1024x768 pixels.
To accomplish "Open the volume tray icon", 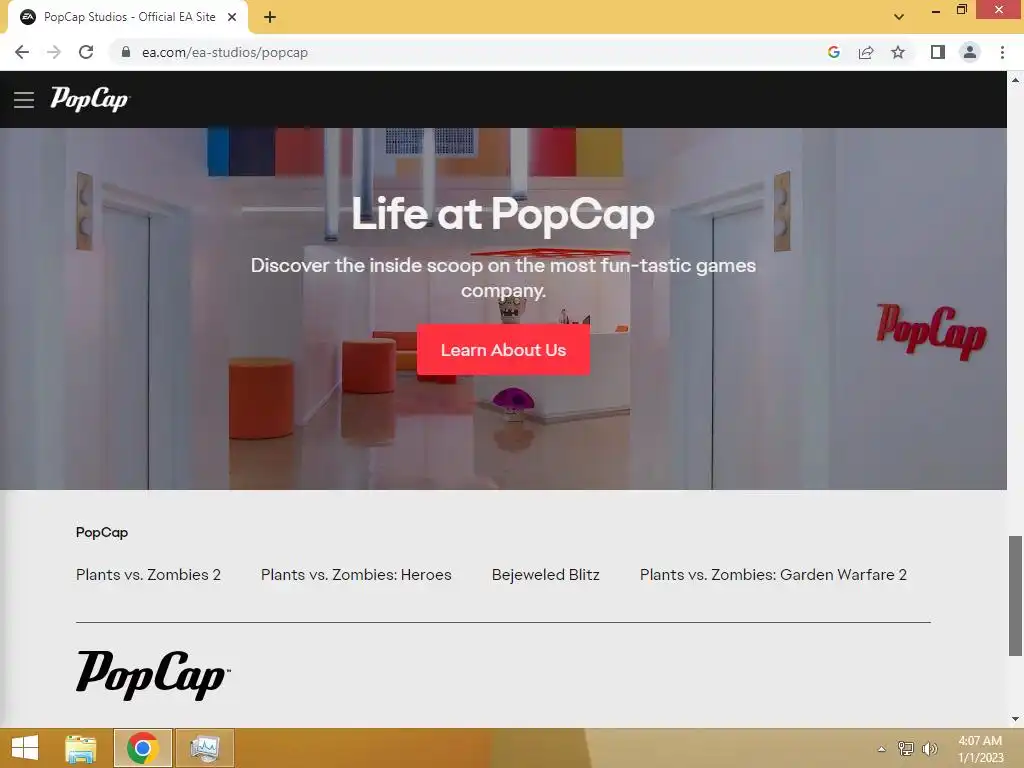I will [x=929, y=748].
